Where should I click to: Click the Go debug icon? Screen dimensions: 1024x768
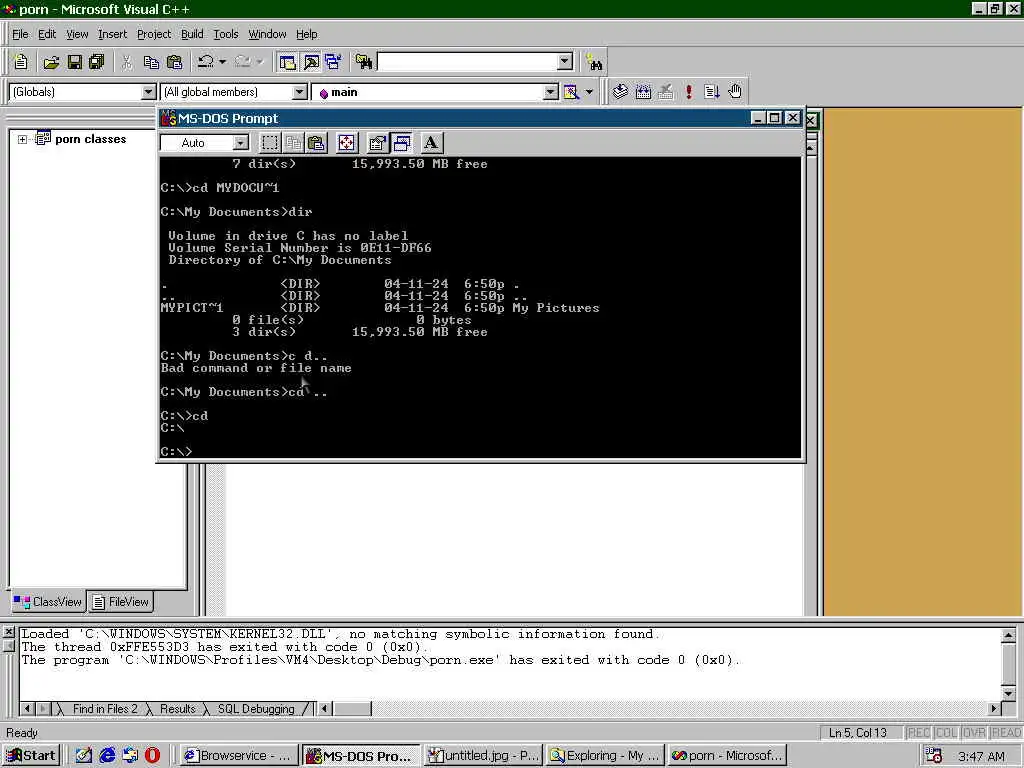click(711, 92)
